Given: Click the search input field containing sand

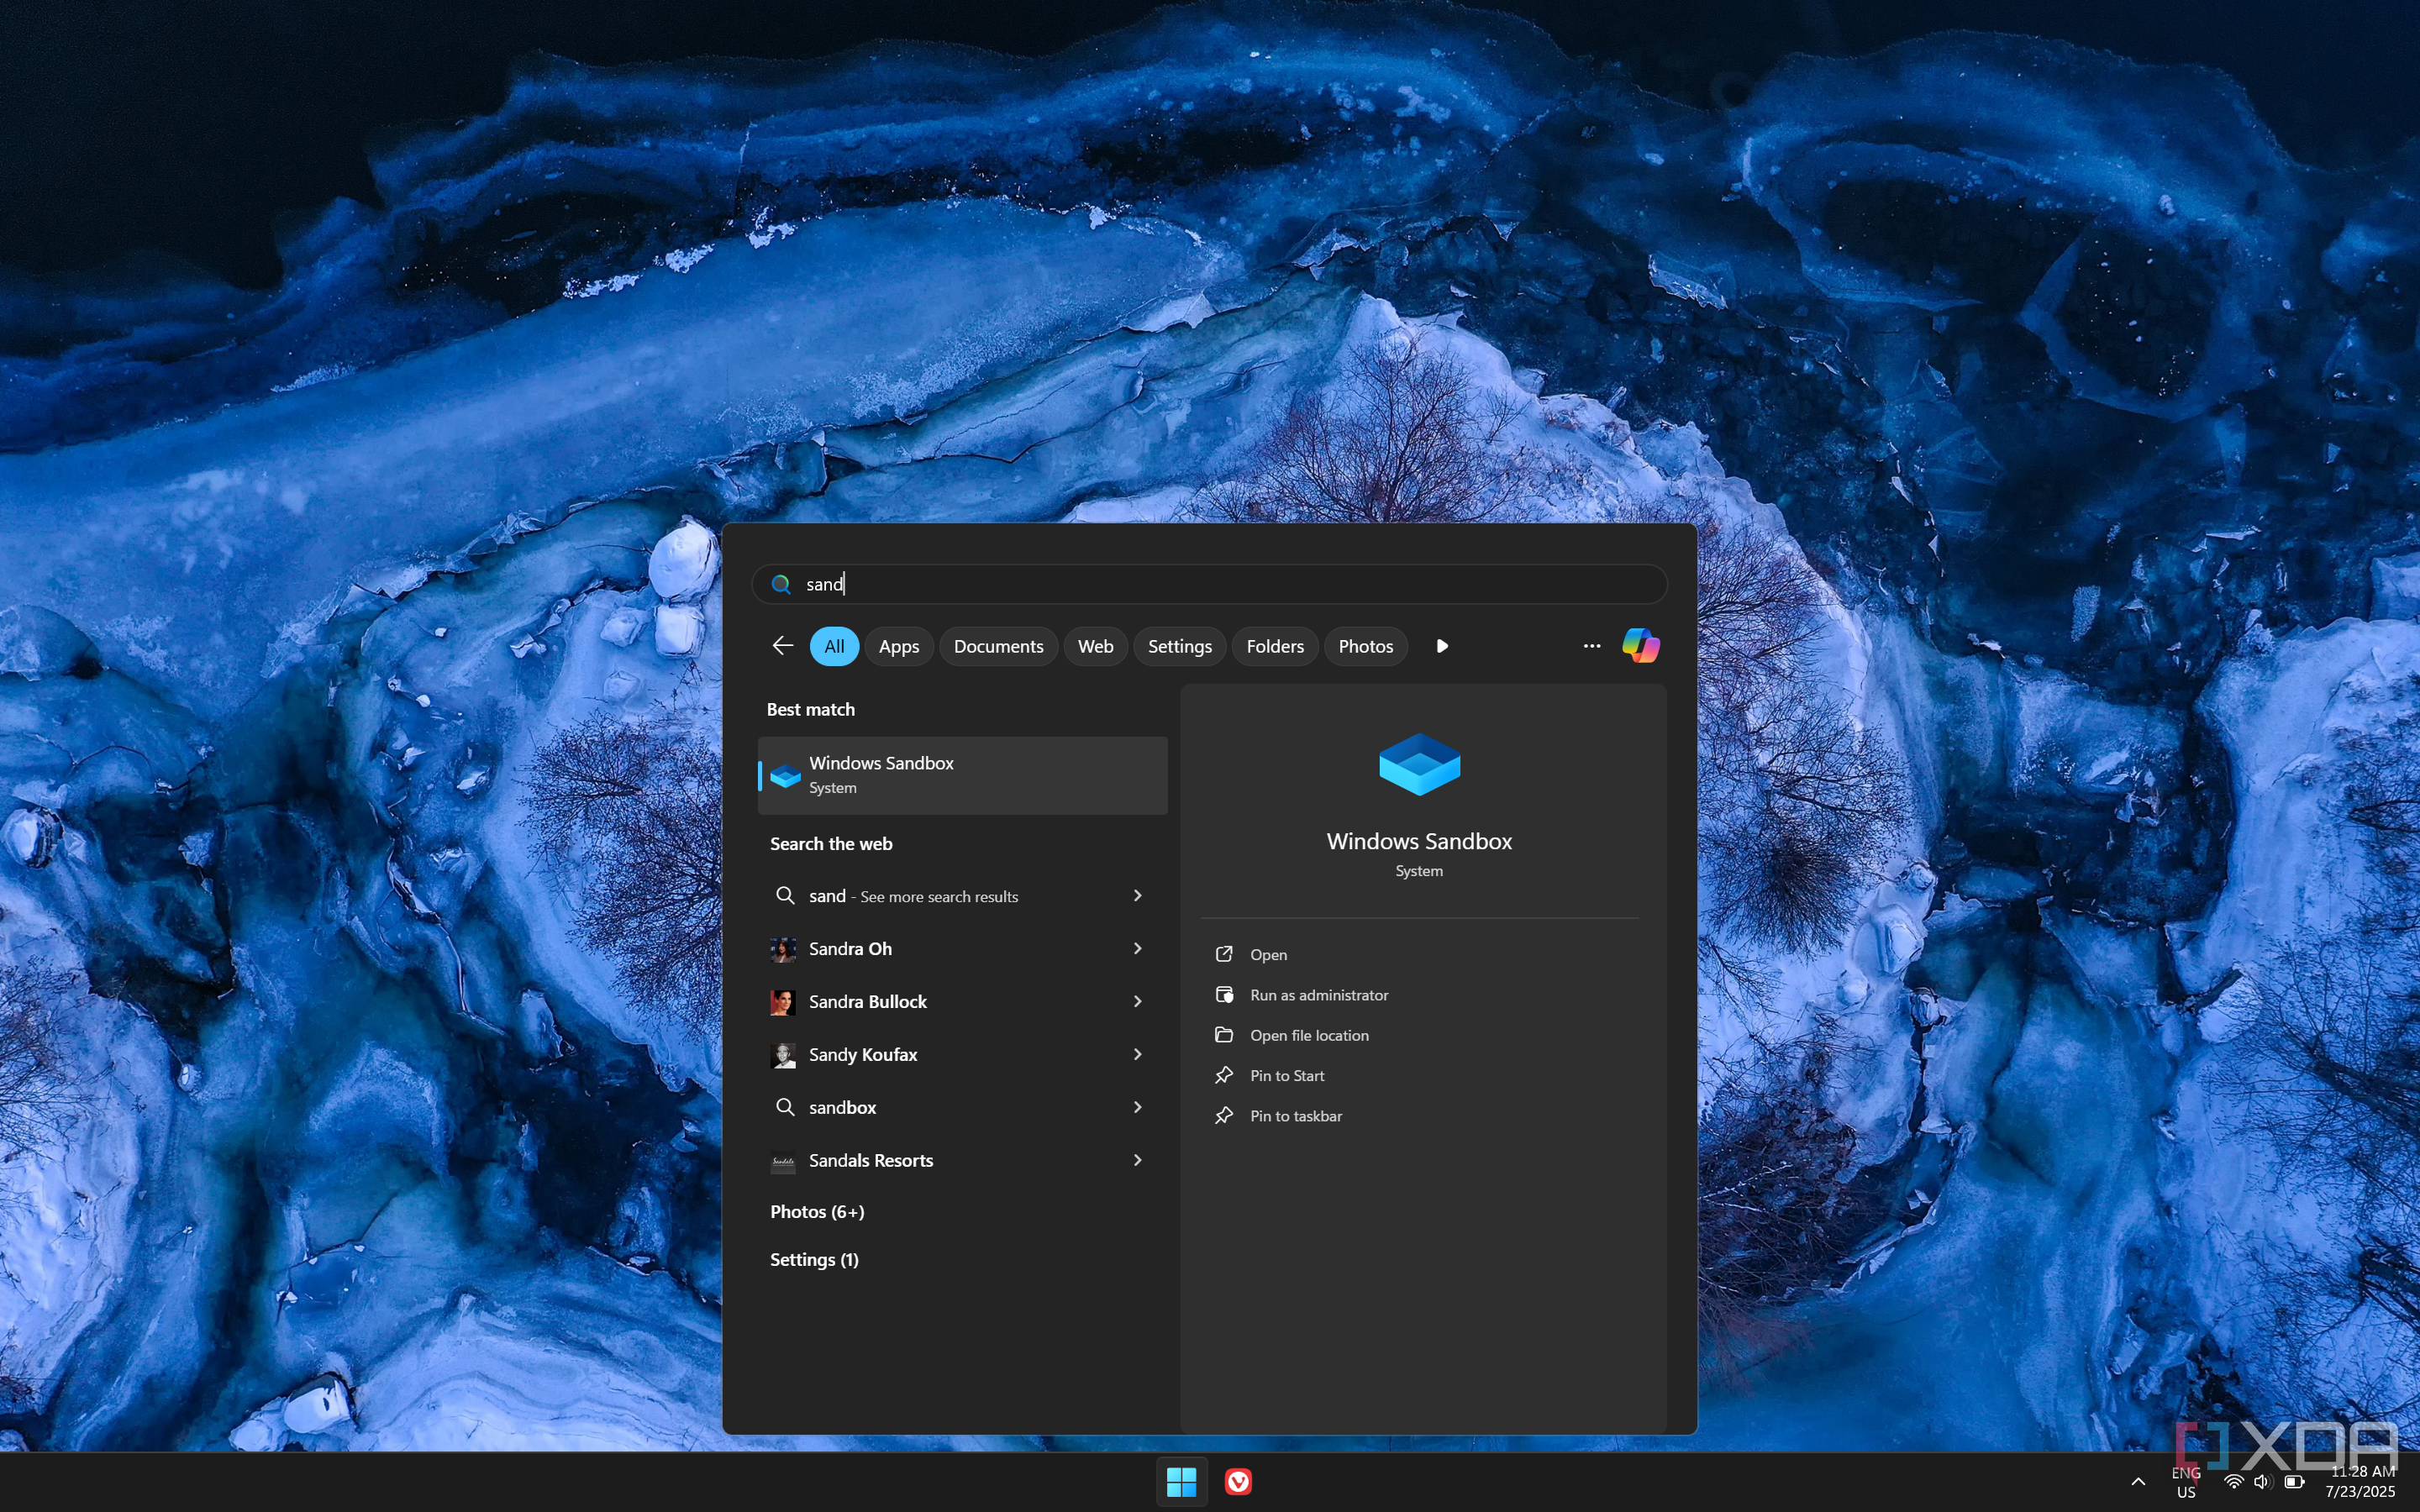Looking at the screenshot, I should click(x=1209, y=584).
